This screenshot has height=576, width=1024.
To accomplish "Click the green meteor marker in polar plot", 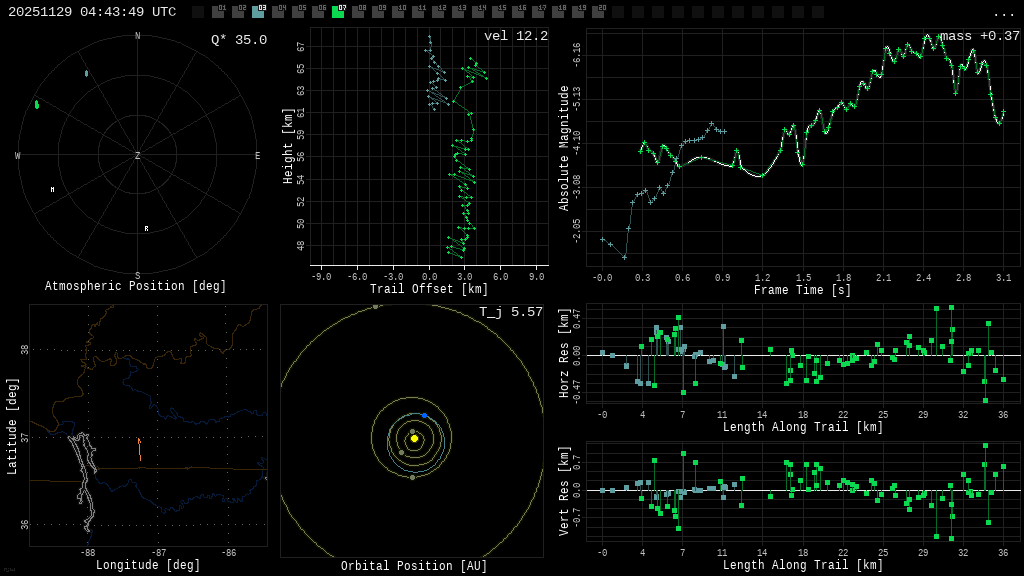I will (37, 104).
